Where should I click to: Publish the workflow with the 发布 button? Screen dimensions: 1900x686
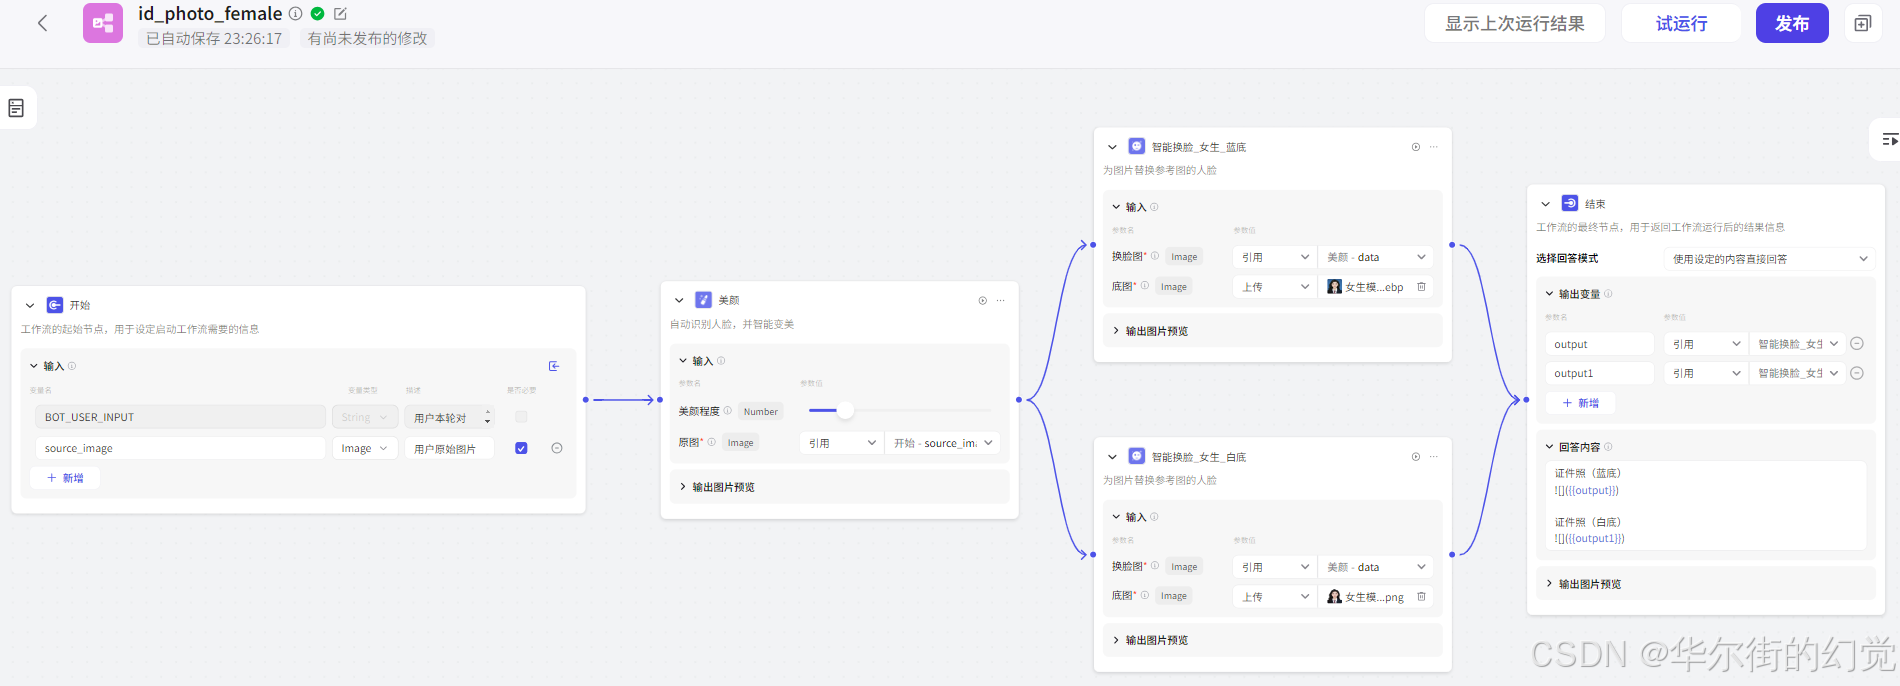[1792, 23]
